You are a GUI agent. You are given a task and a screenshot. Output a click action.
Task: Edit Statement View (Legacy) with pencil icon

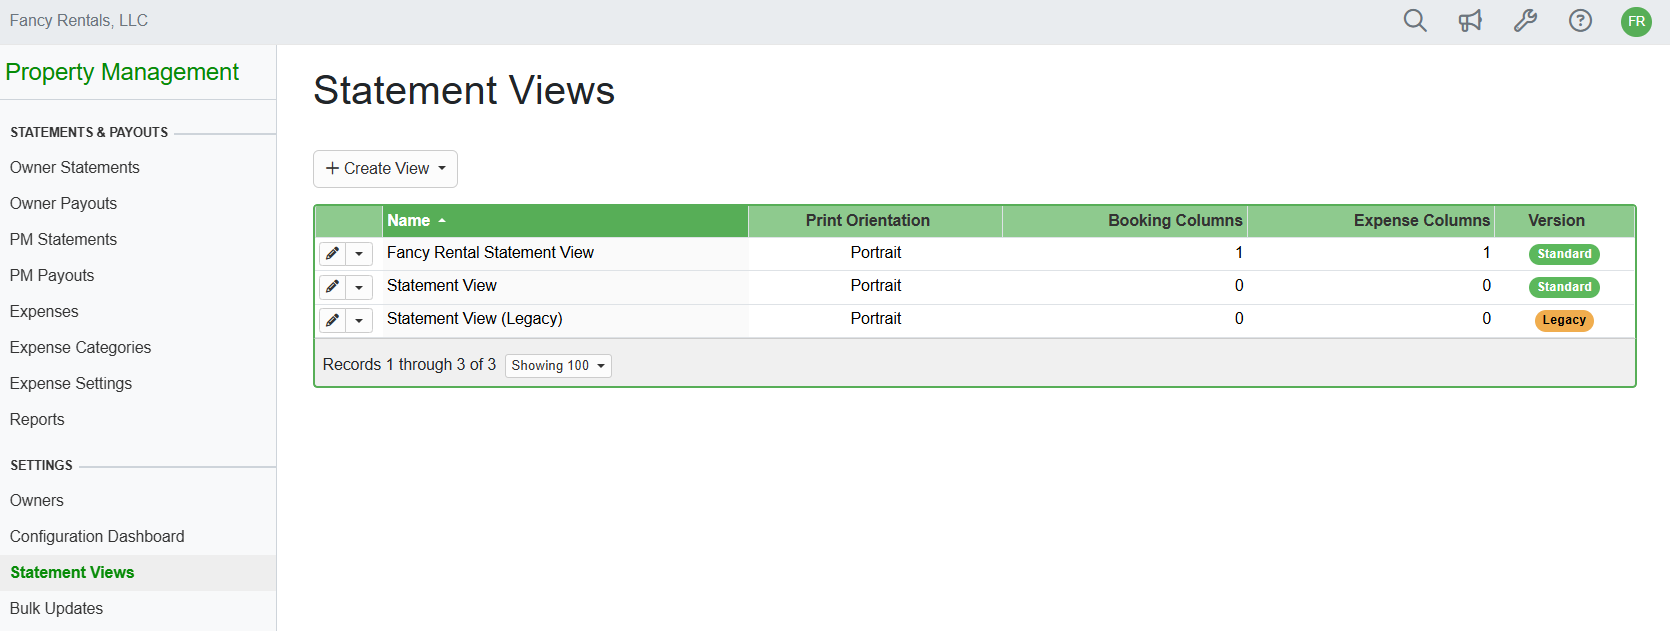pyautogui.click(x=333, y=320)
